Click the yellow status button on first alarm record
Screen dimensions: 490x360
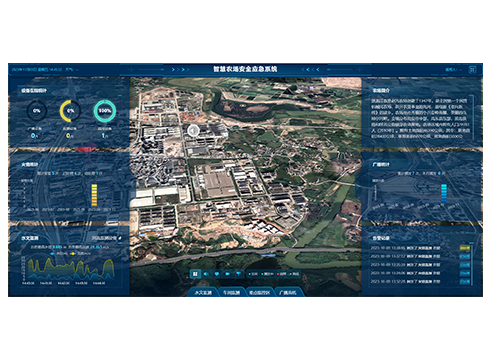[x=465, y=248]
